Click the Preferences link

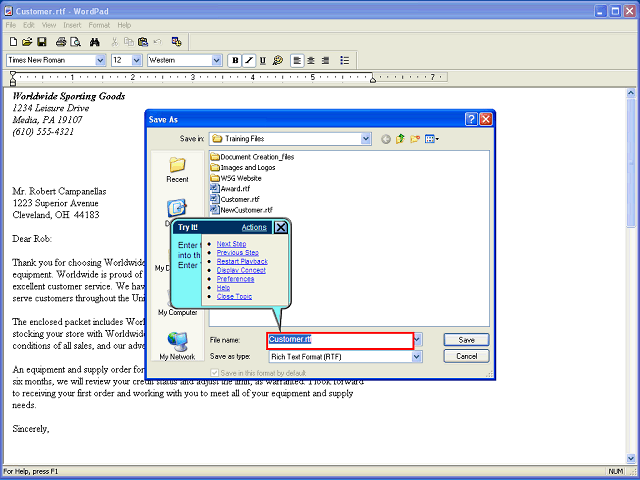click(x=236, y=279)
